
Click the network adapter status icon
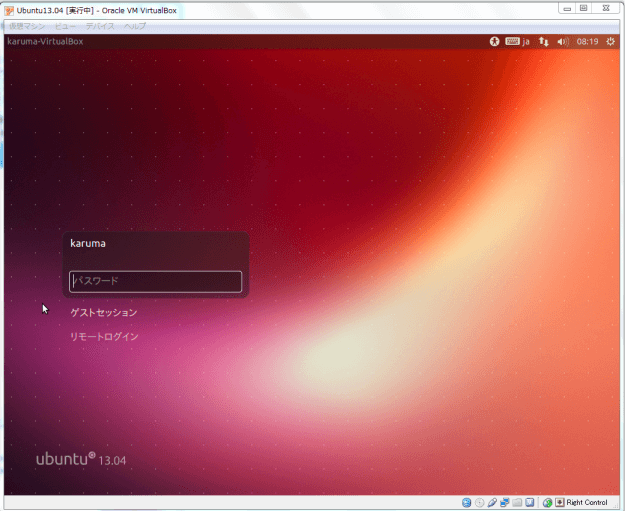505,502
